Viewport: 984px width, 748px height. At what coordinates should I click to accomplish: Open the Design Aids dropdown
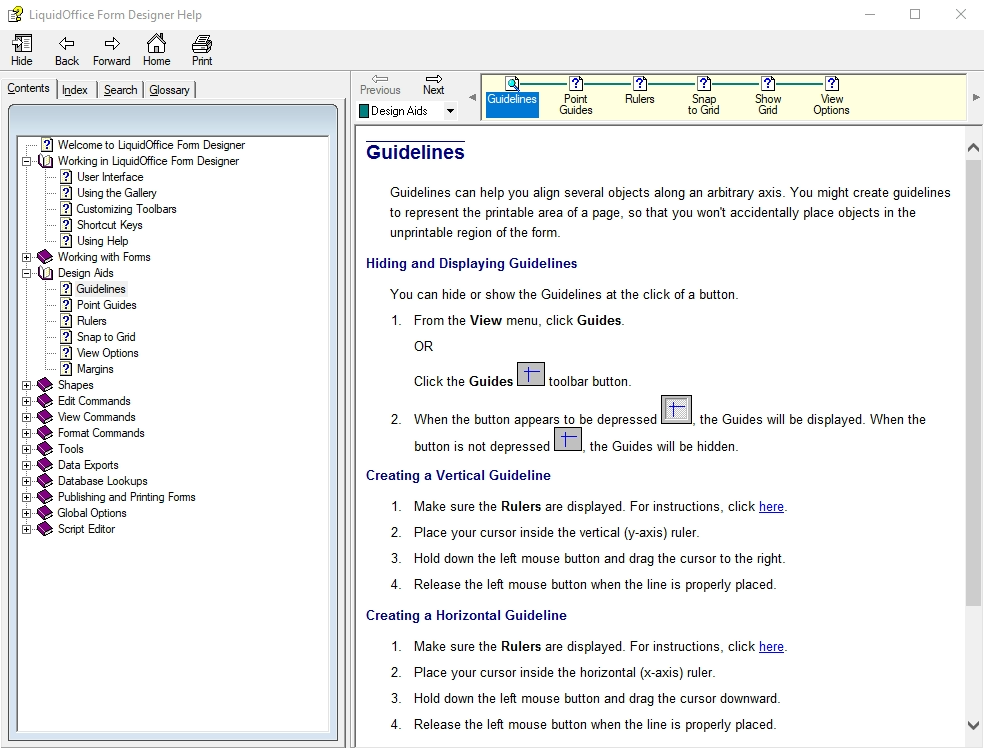(450, 111)
